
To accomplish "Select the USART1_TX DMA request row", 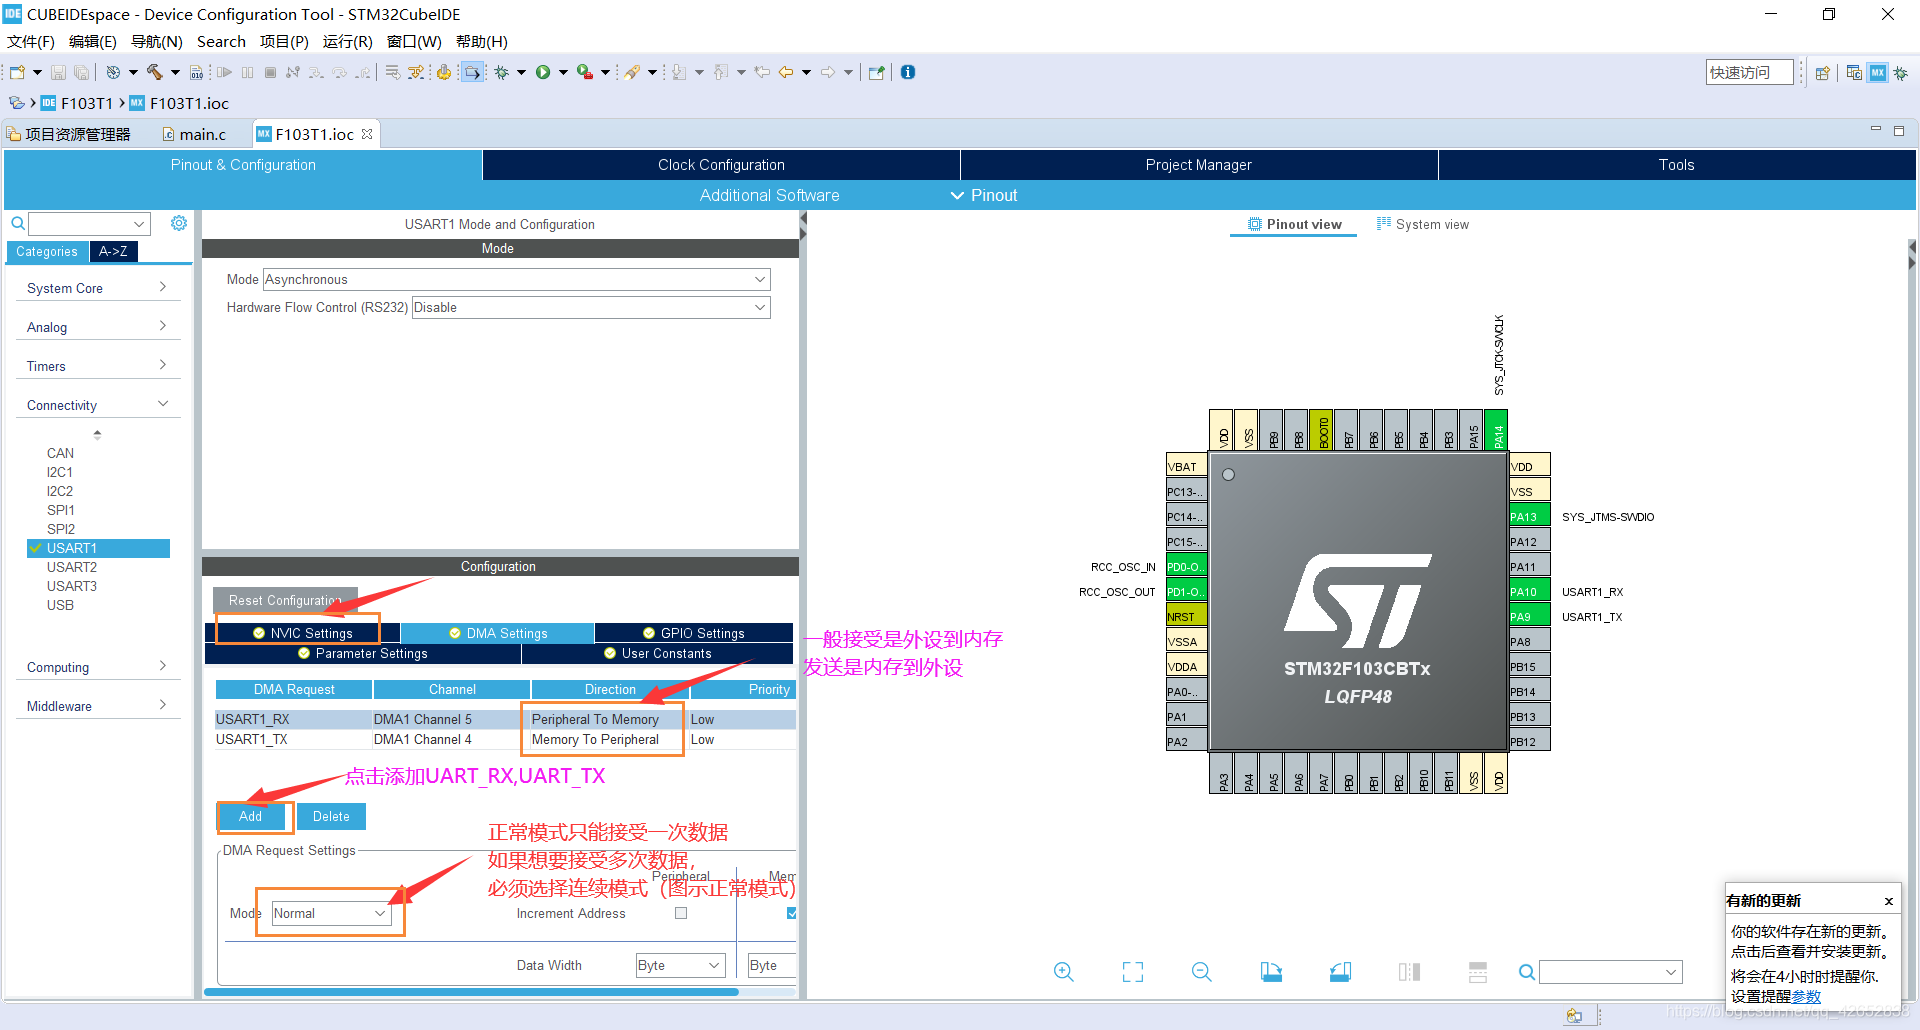I will coord(505,739).
